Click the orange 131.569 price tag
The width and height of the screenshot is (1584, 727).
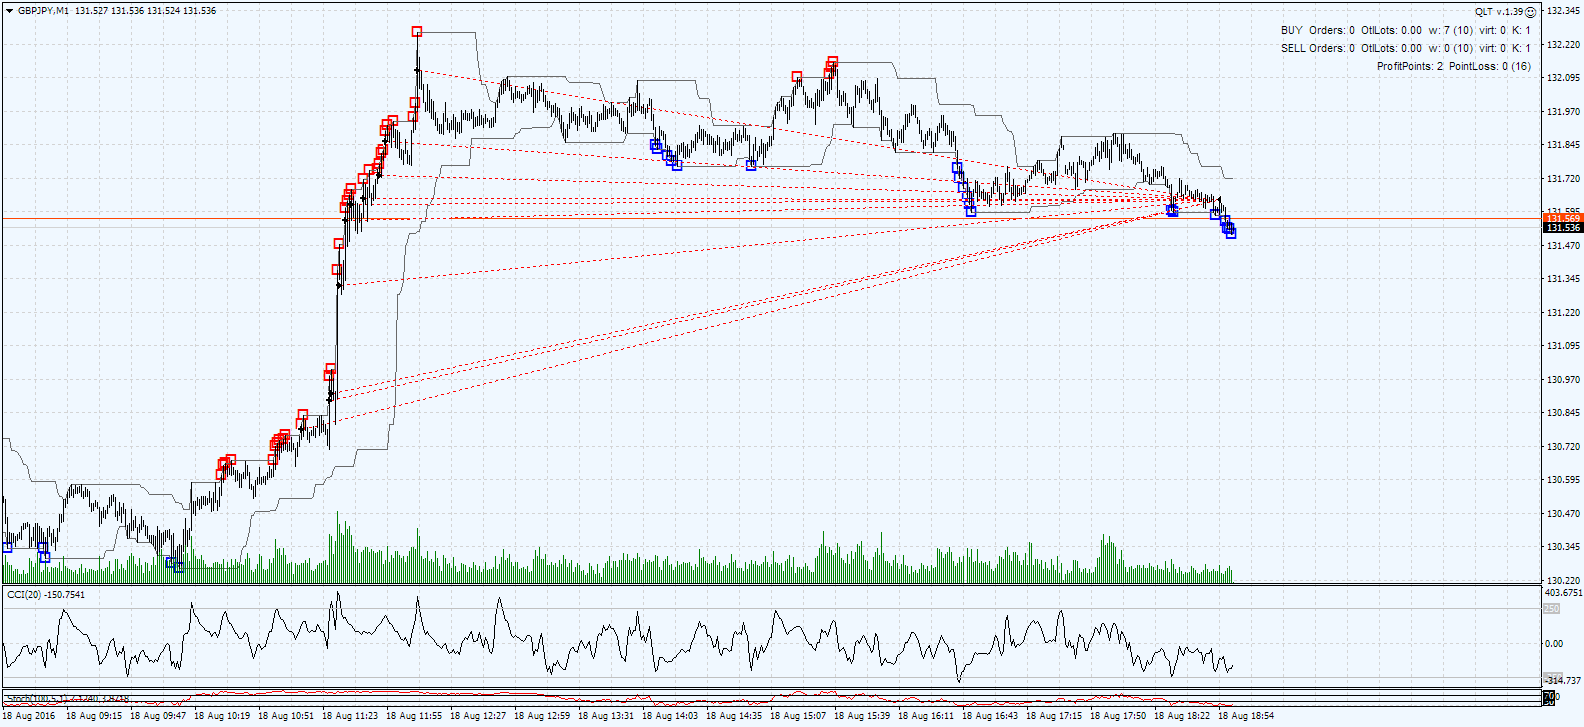pos(1563,218)
